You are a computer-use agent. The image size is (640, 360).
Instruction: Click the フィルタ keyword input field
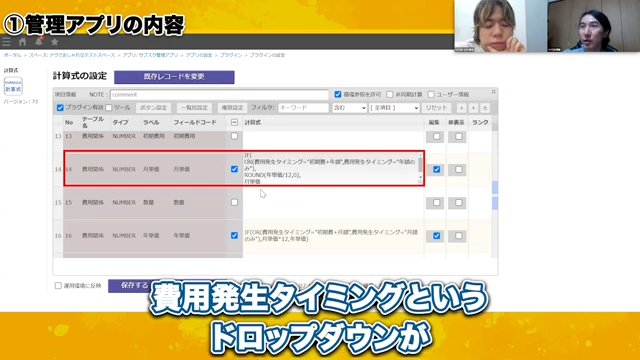coord(303,108)
